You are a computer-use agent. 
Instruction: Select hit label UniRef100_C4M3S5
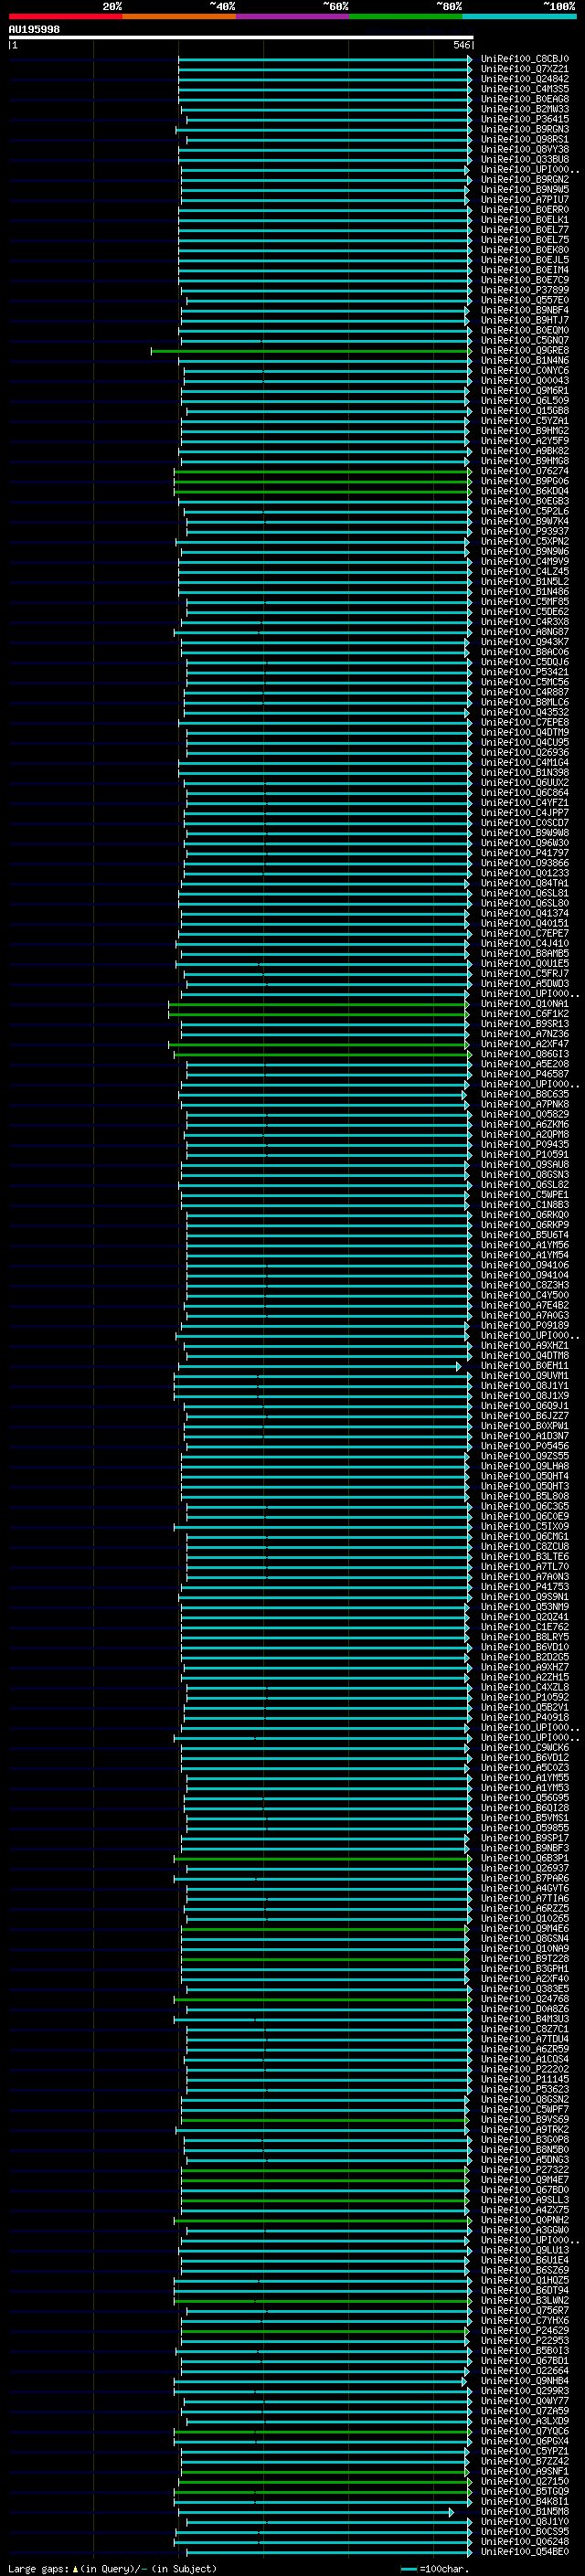point(524,89)
